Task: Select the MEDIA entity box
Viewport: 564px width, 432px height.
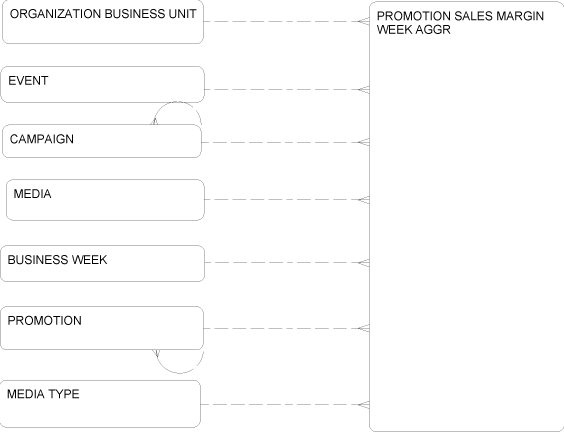Action: pyautogui.click(x=105, y=200)
